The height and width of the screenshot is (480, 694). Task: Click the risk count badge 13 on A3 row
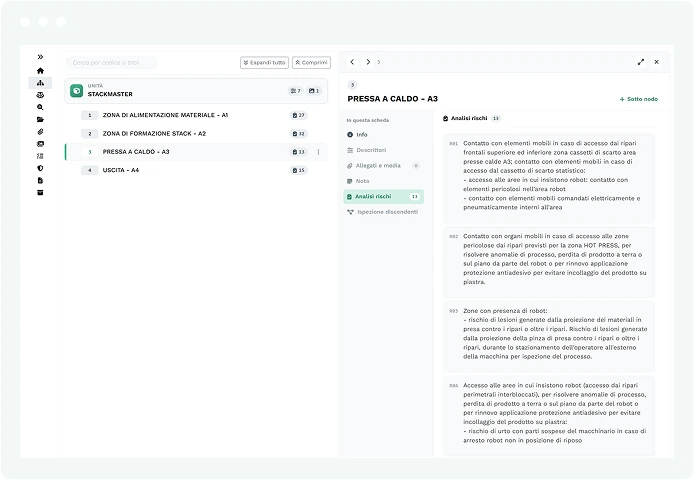click(298, 152)
